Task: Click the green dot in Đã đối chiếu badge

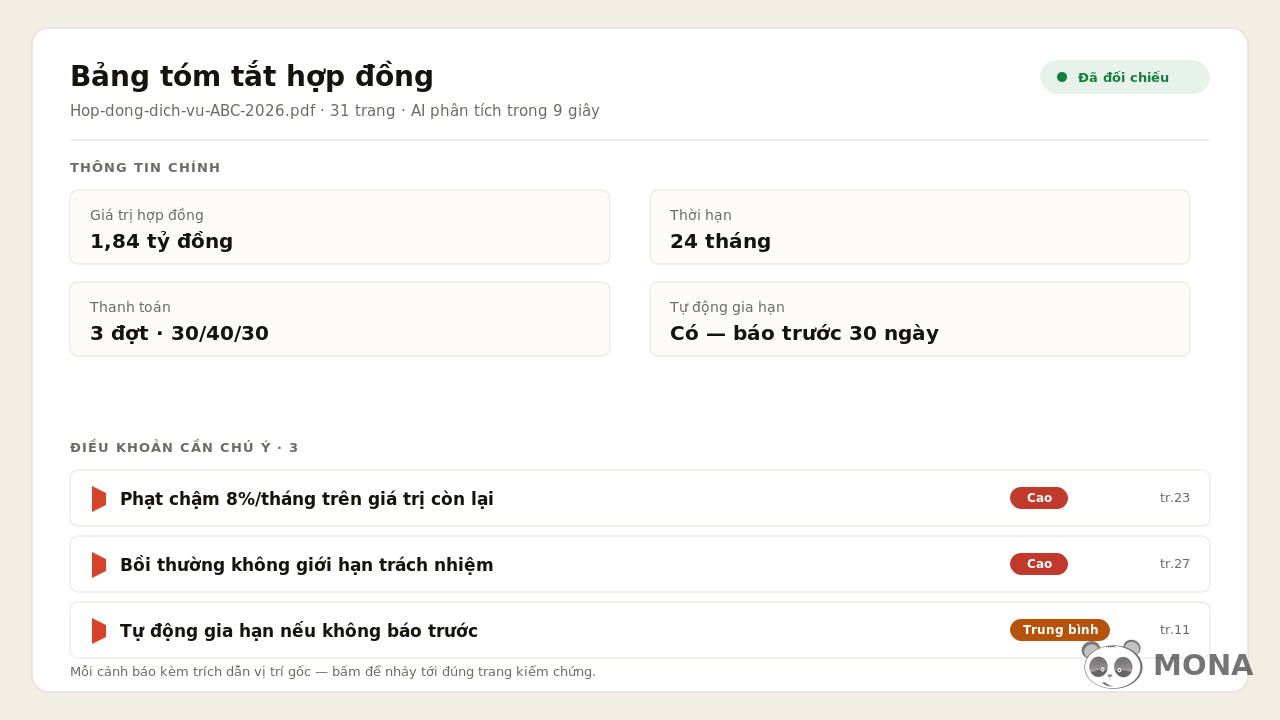Action: pos(1062,77)
